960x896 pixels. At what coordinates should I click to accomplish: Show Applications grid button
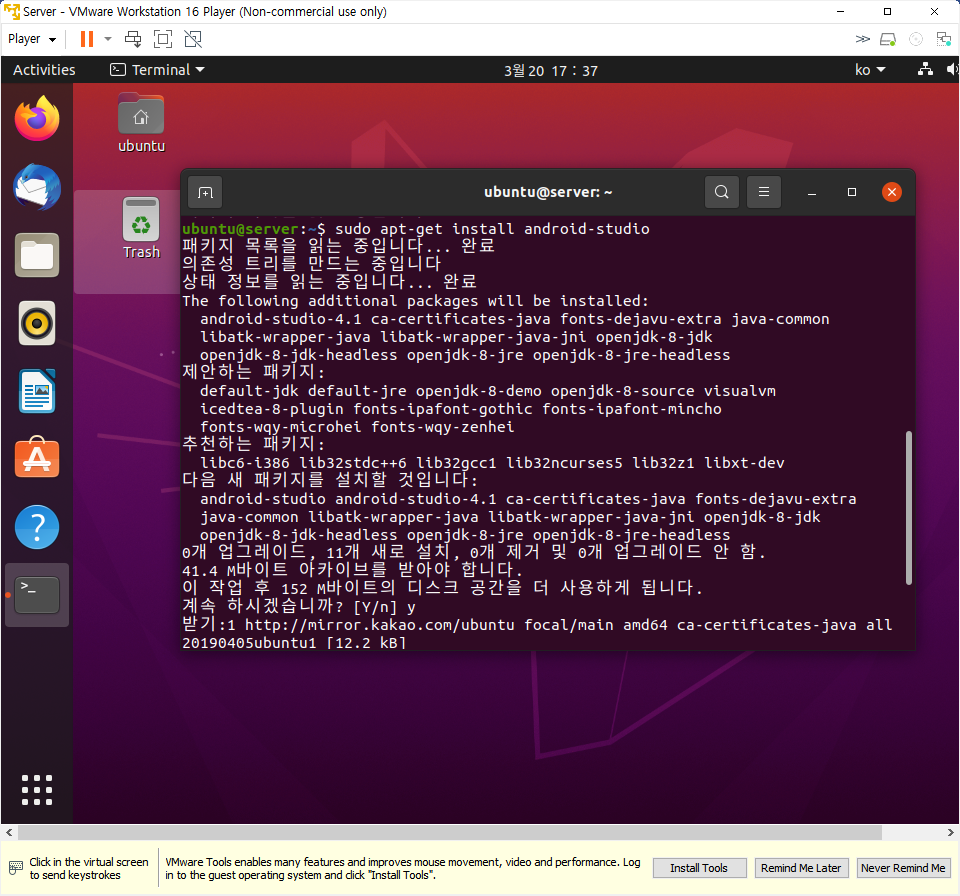(x=37, y=789)
